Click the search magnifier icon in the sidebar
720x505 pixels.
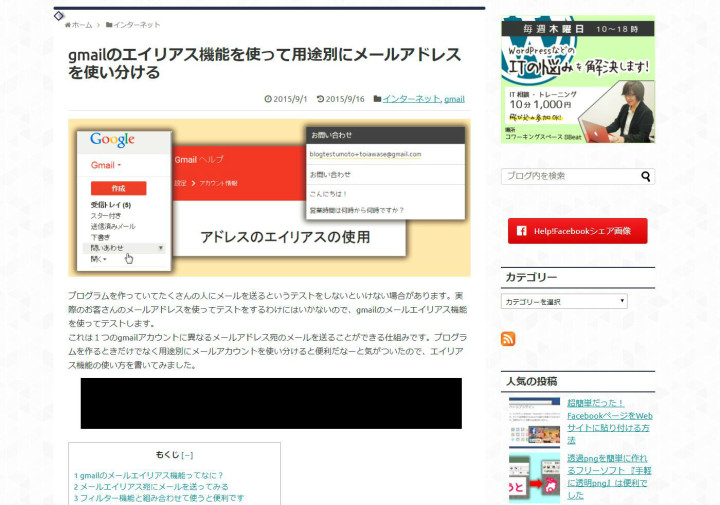click(646, 176)
